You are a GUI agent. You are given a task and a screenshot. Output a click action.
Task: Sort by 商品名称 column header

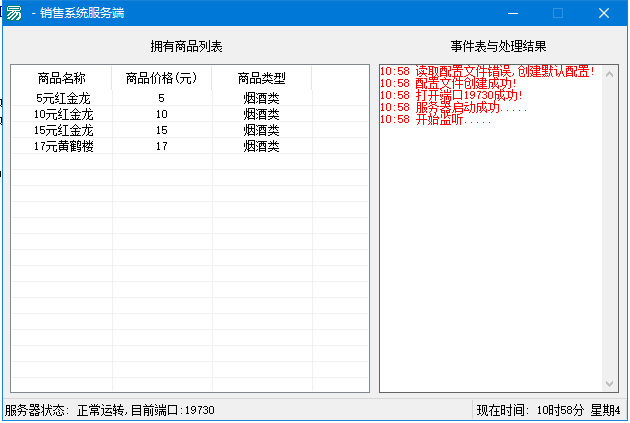click(x=61, y=78)
